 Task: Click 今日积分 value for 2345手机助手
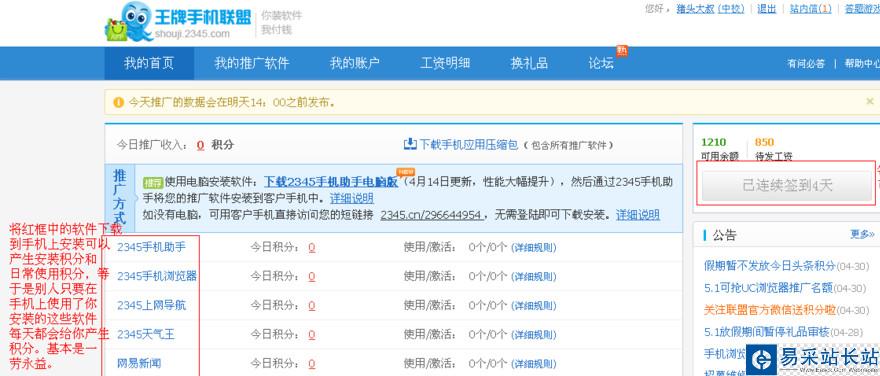pyautogui.click(x=311, y=247)
